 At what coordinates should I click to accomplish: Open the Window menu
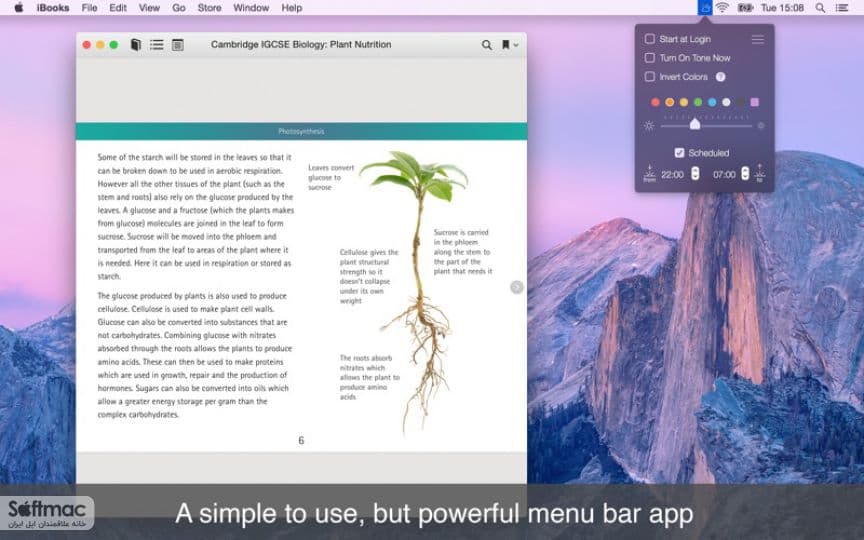251,8
